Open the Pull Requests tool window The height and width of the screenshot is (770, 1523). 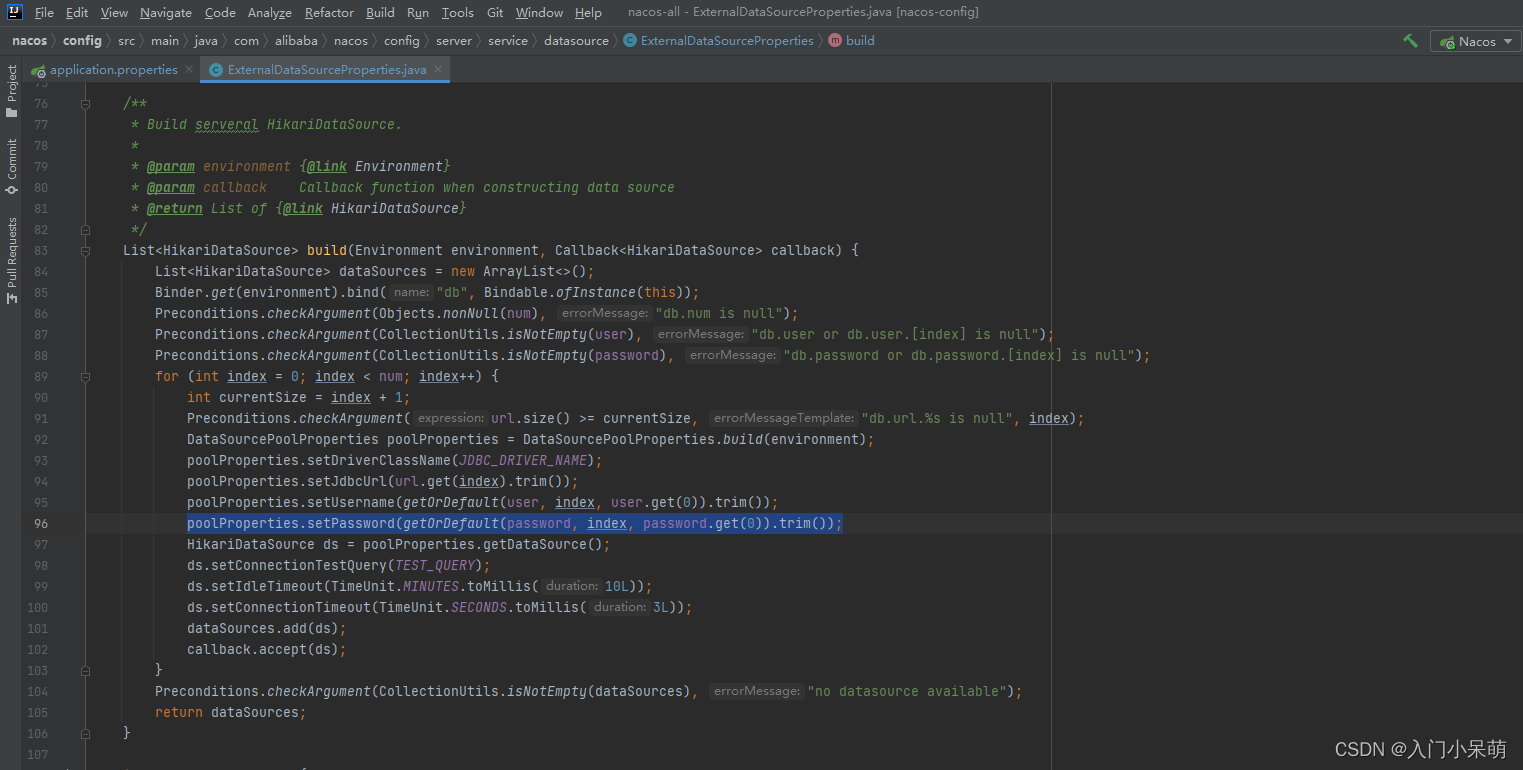(x=12, y=260)
